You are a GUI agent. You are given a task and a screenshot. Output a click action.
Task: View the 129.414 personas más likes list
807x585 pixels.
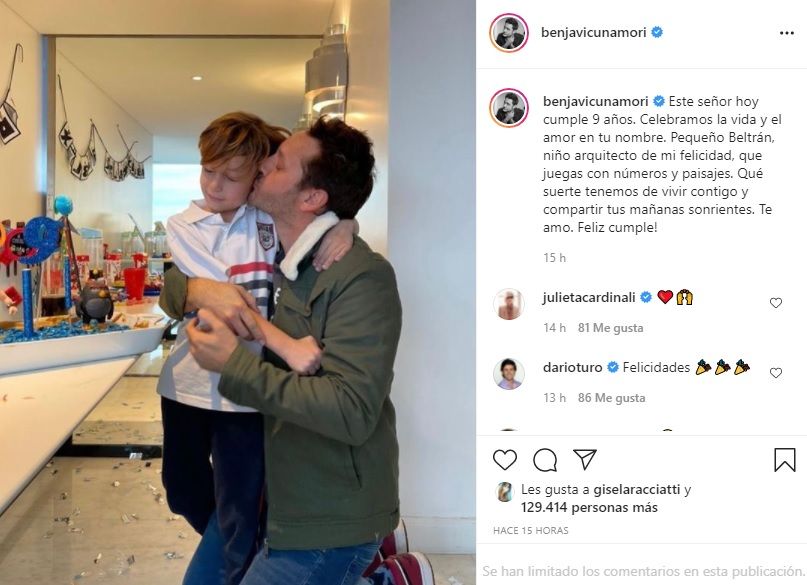589,508
